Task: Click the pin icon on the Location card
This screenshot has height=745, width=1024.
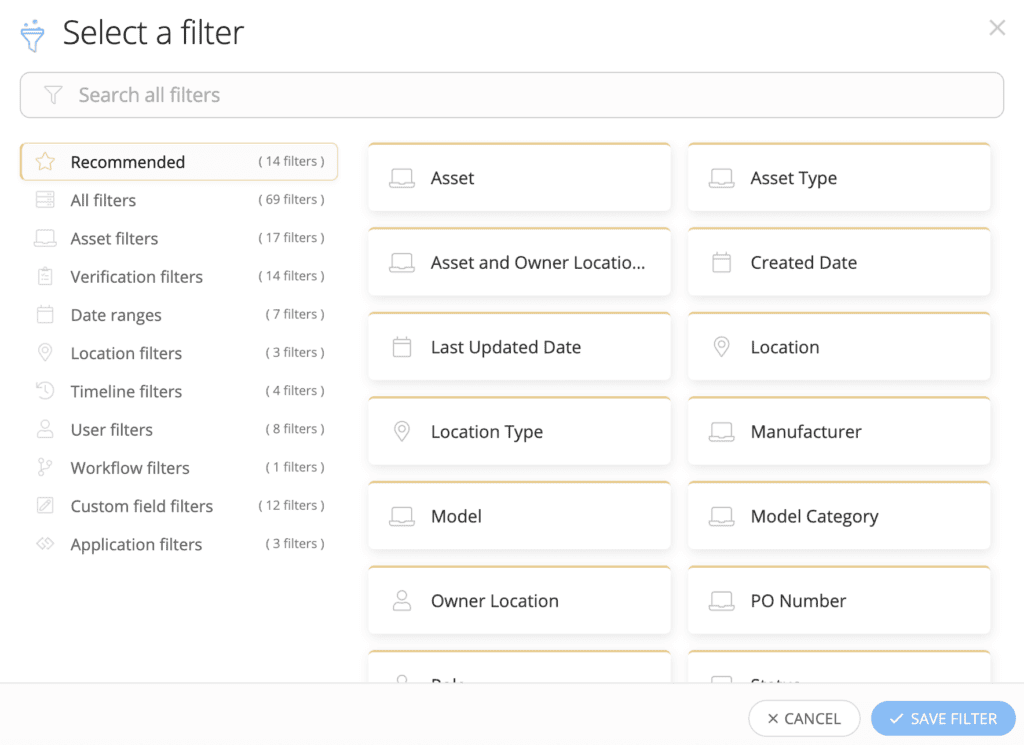Action: click(722, 347)
